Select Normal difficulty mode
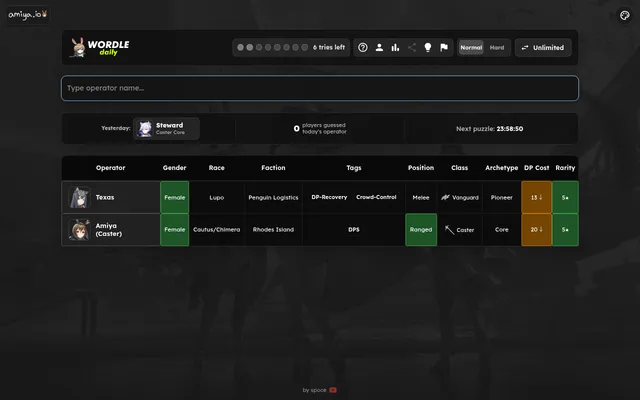Image resolution: width=640 pixels, height=400 pixels. coord(471,47)
